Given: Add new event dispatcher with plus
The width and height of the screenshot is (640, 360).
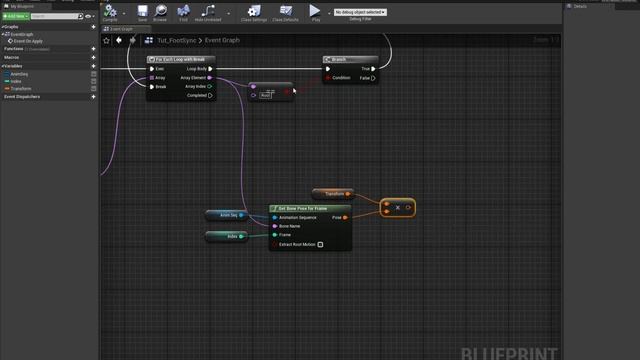Looking at the screenshot, I should [x=93, y=97].
